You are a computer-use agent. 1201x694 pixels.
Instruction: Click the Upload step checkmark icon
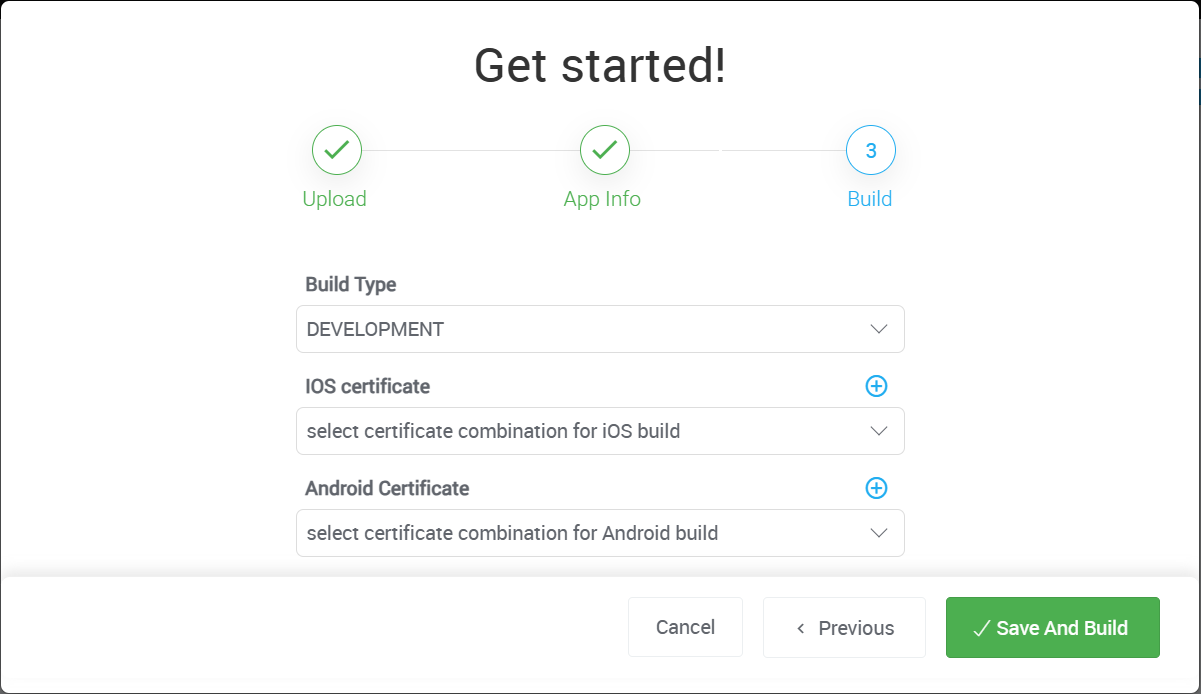pyautogui.click(x=336, y=149)
